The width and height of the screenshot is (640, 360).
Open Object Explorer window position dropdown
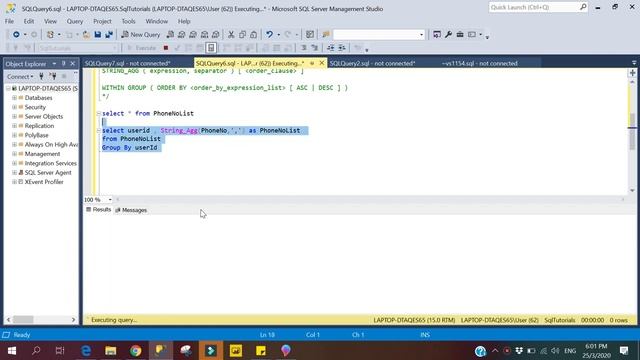54,64
